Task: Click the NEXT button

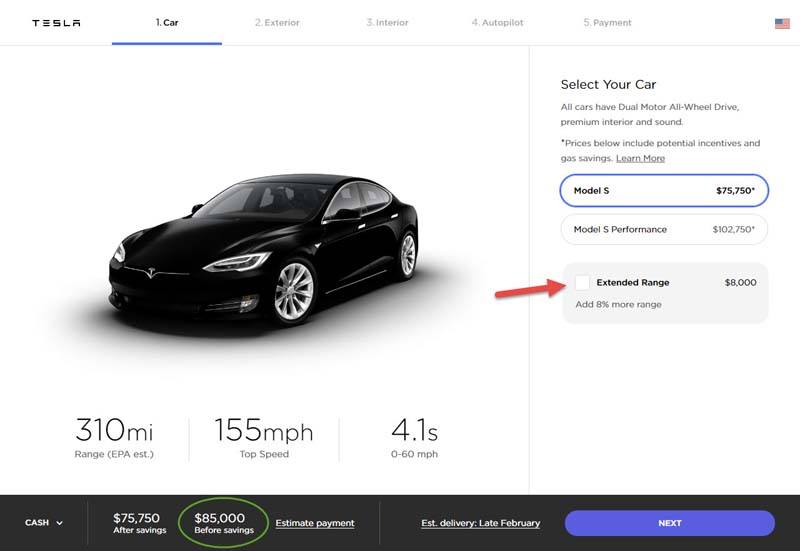Action: pos(669,523)
